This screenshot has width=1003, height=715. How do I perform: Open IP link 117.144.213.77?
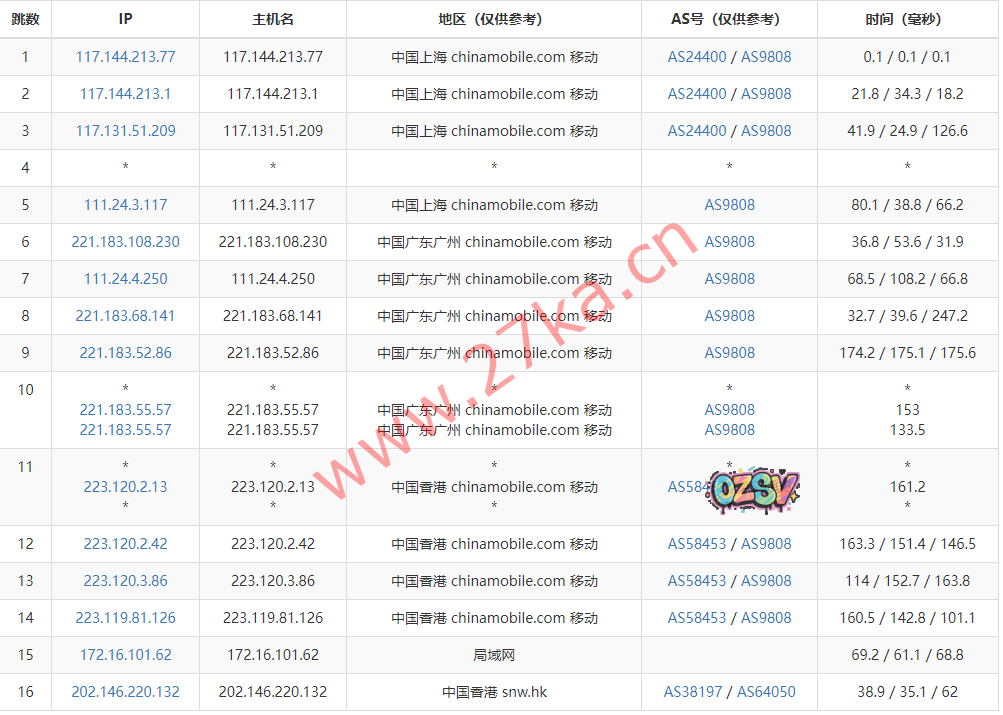click(125, 57)
